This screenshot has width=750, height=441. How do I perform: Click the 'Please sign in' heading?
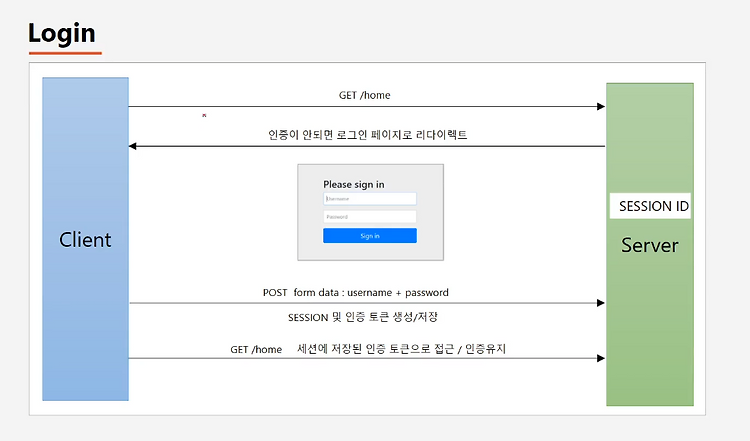click(x=353, y=184)
